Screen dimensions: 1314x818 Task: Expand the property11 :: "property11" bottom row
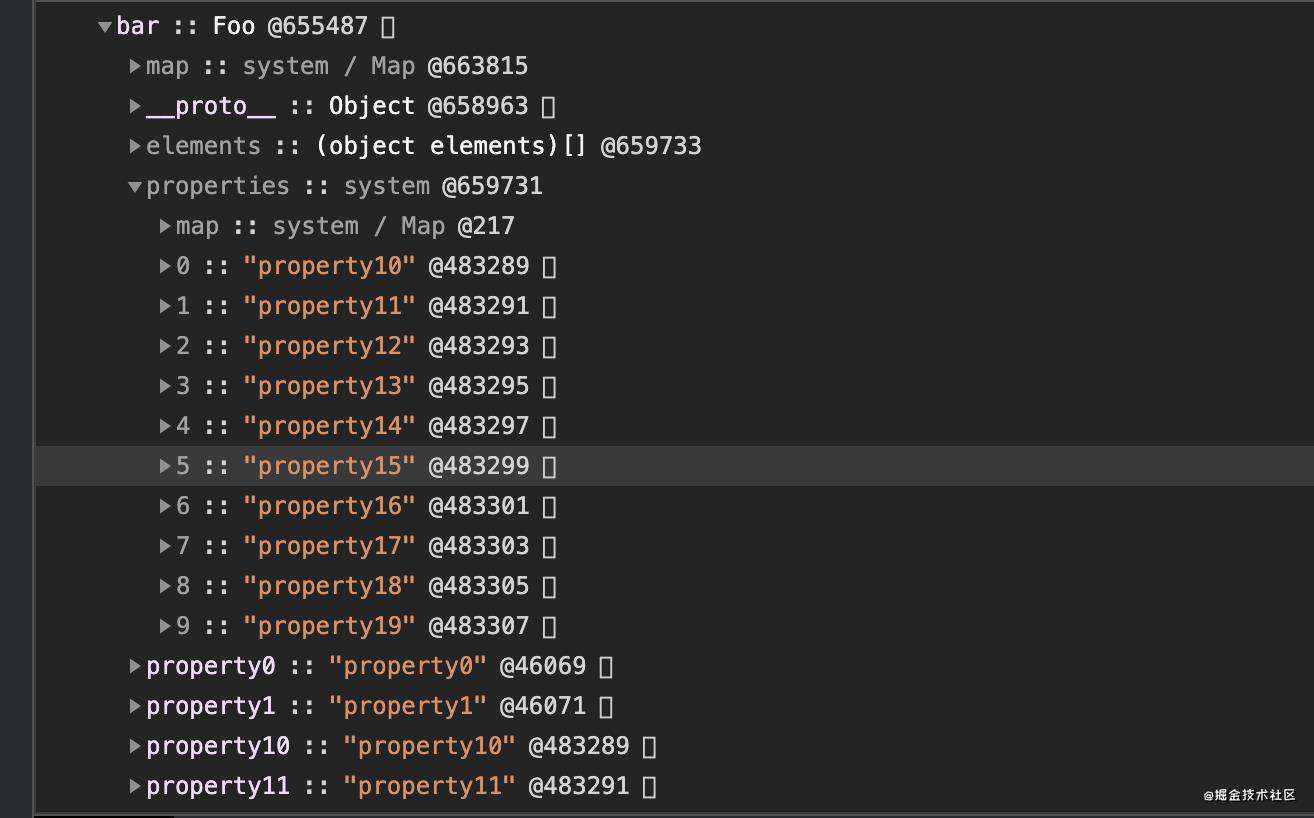coord(135,786)
